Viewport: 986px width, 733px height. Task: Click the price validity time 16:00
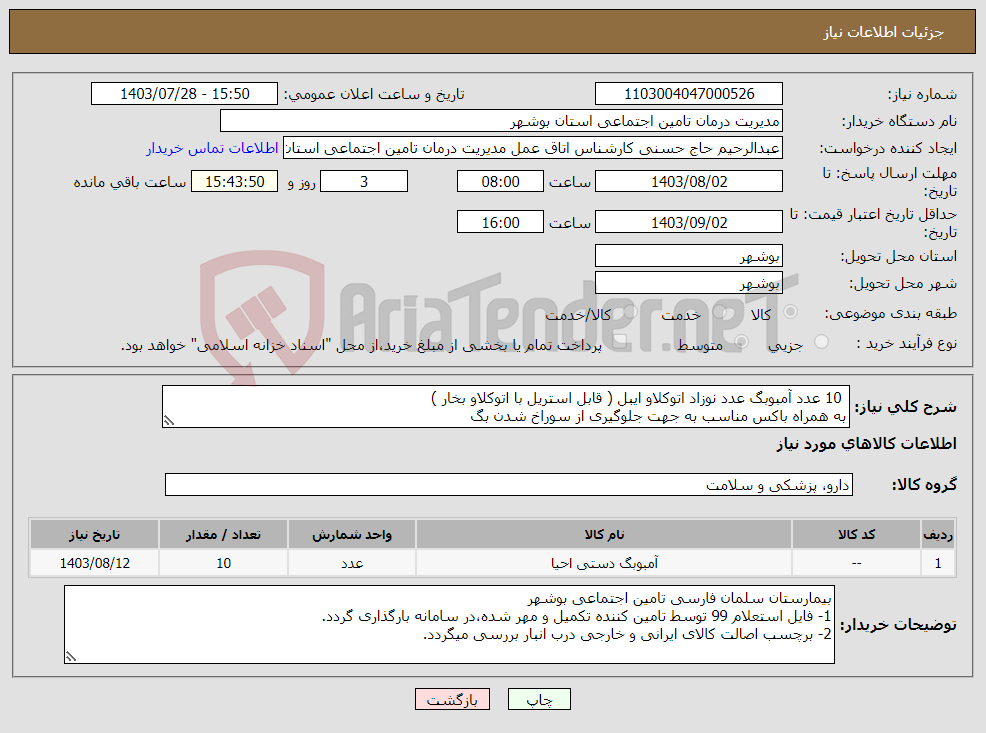[500, 223]
